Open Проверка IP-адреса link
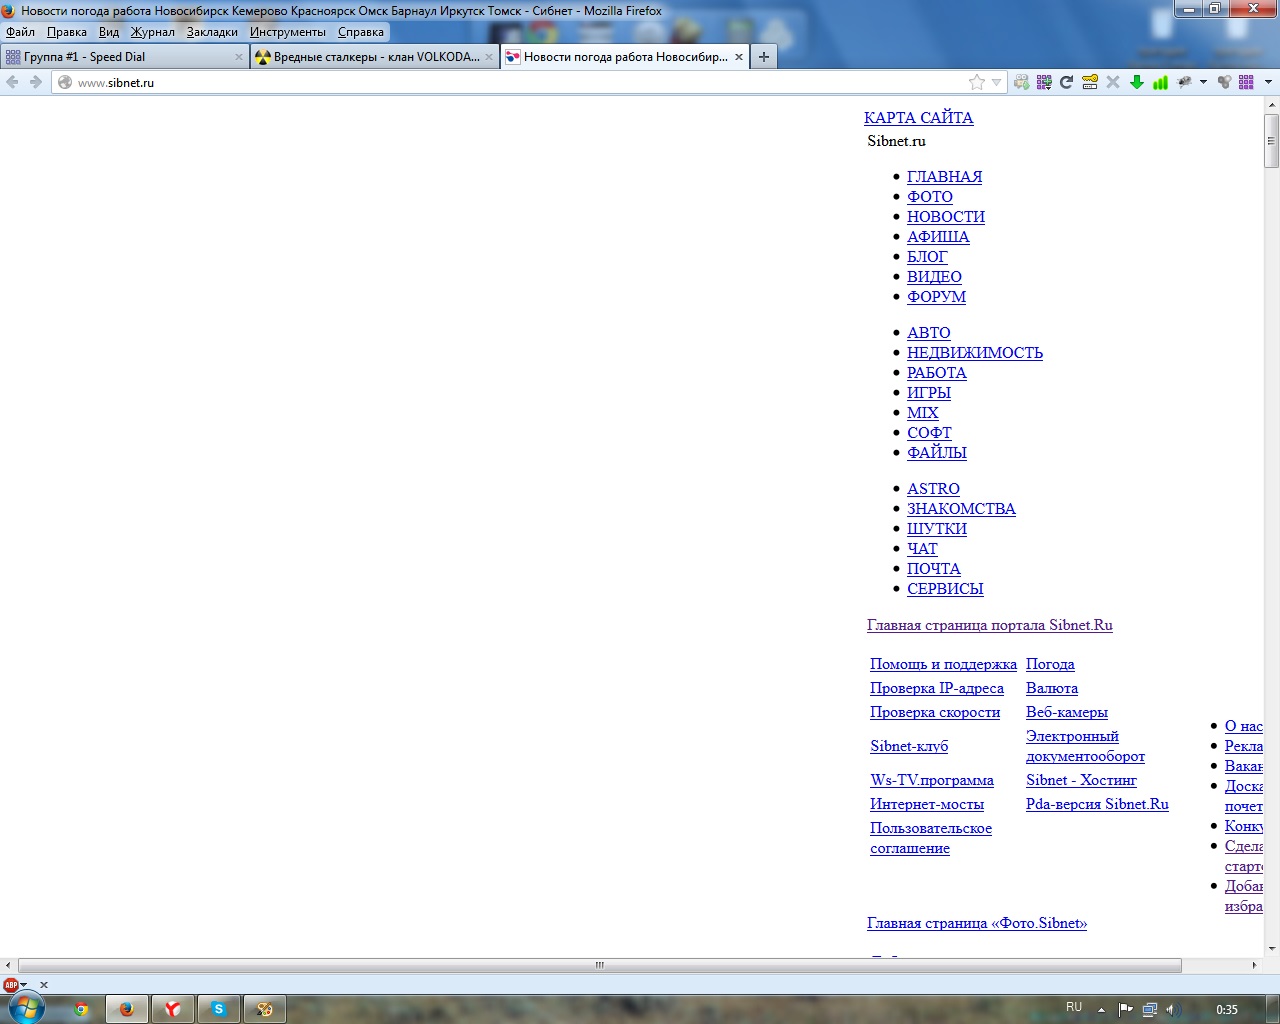 (937, 688)
